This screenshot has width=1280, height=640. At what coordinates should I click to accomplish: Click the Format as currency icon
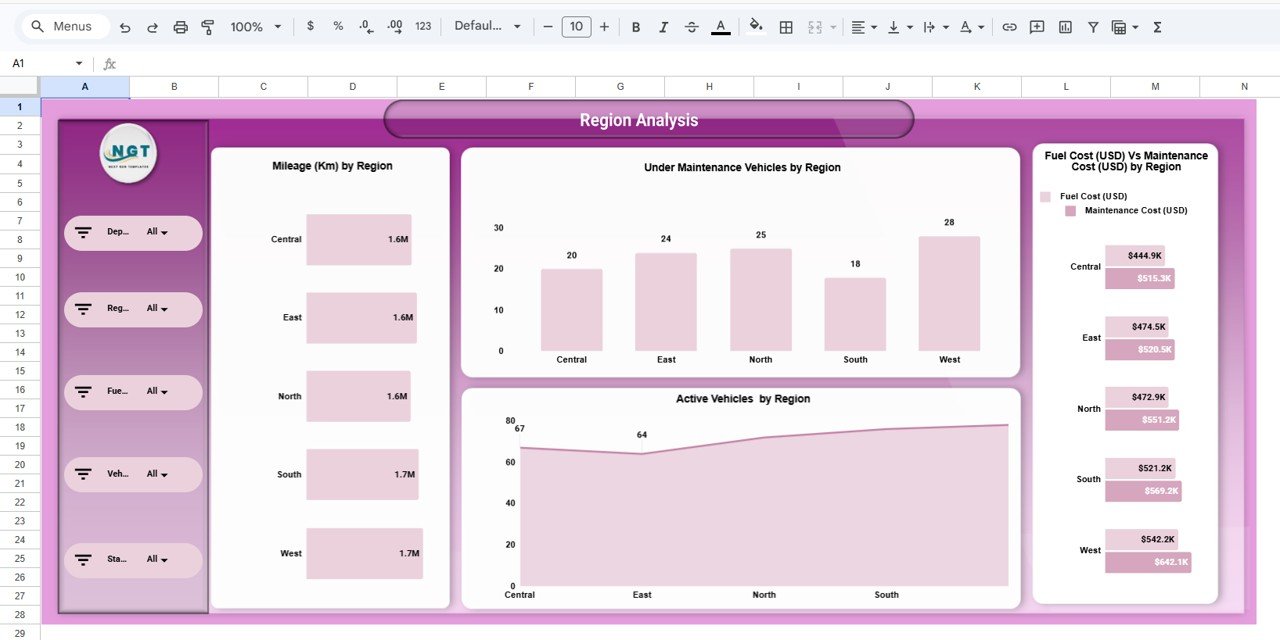click(x=312, y=27)
